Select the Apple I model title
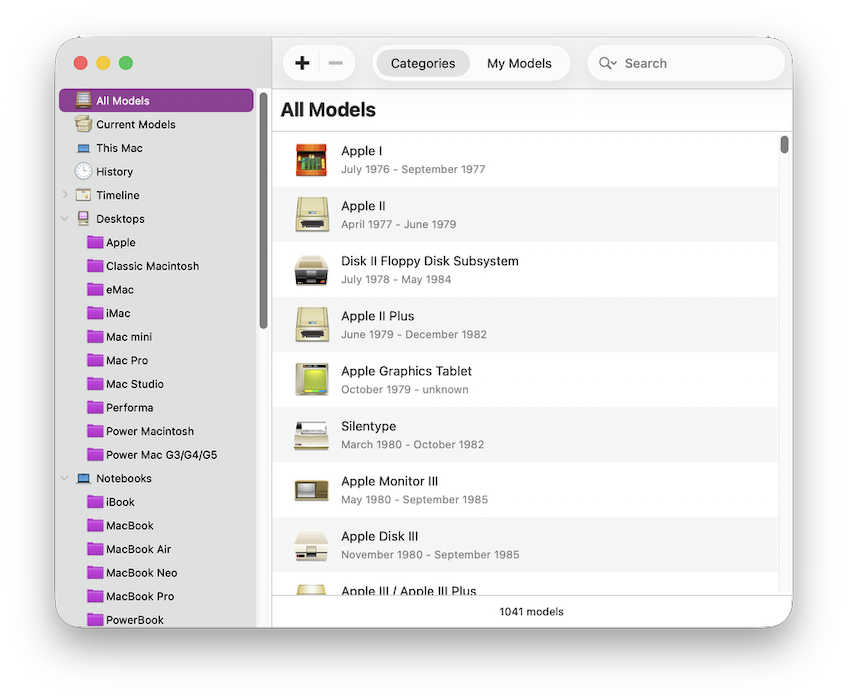The width and height of the screenshot is (848, 700). coord(361,151)
